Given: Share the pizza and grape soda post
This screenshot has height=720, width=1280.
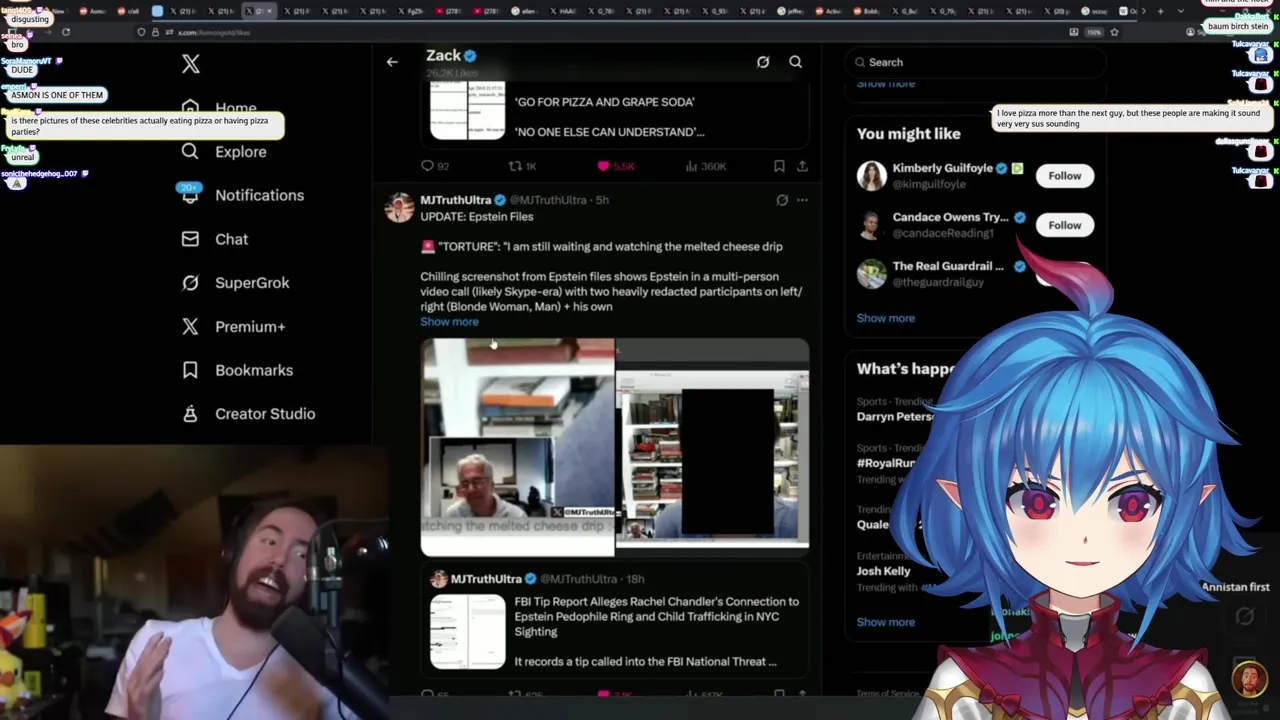Looking at the screenshot, I should pos(802,166).
